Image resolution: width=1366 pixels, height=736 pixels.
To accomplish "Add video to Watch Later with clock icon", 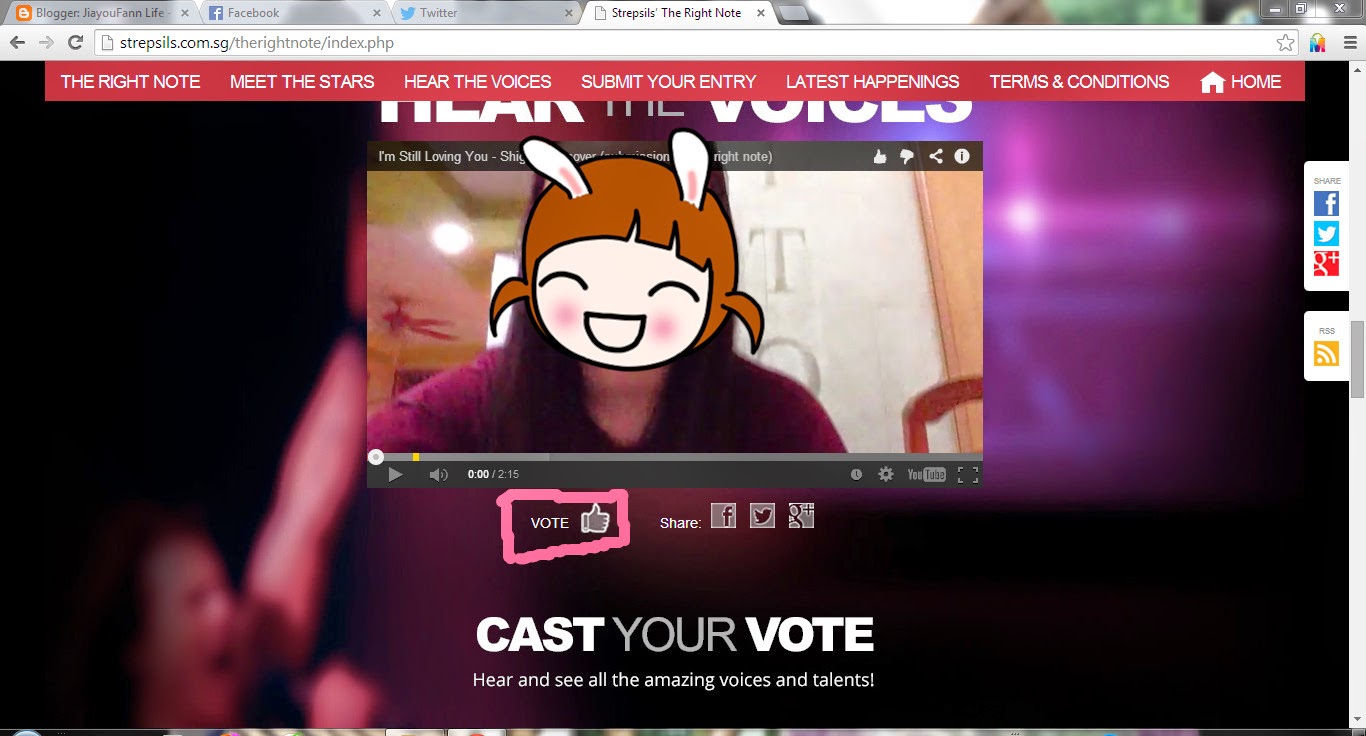I will (856, 474).
